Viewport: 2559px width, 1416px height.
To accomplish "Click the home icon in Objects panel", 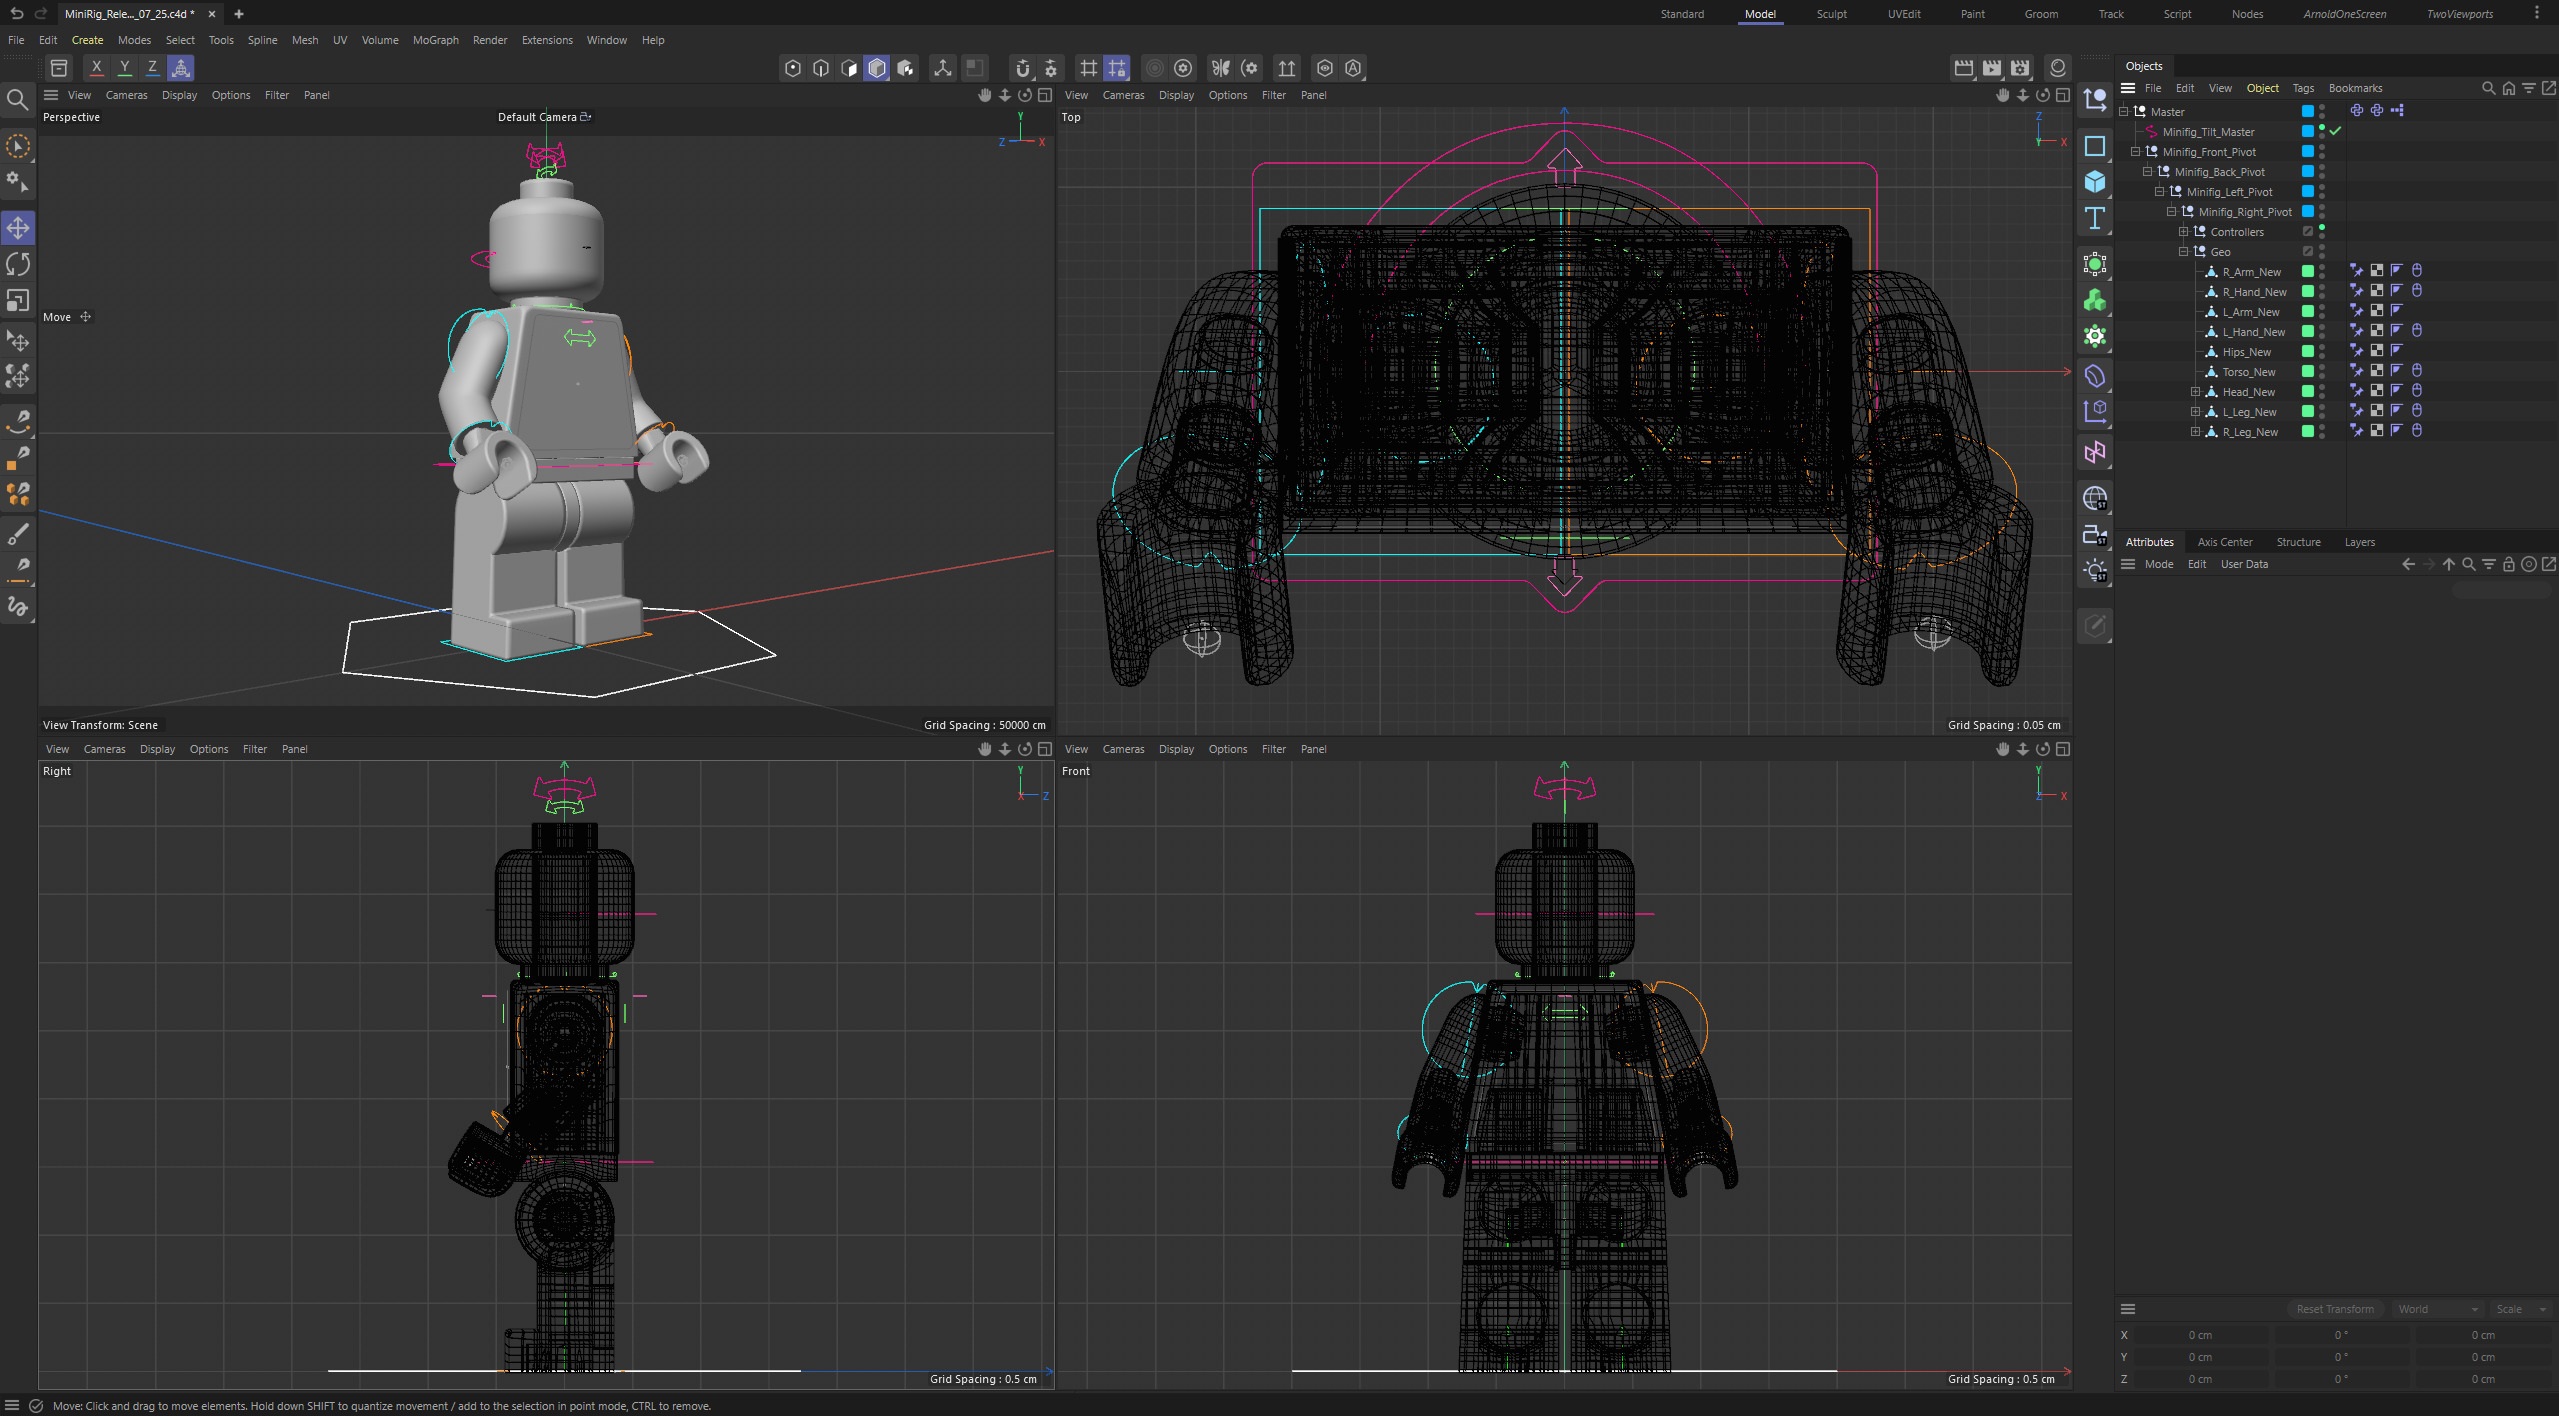I will (2508, 88).
